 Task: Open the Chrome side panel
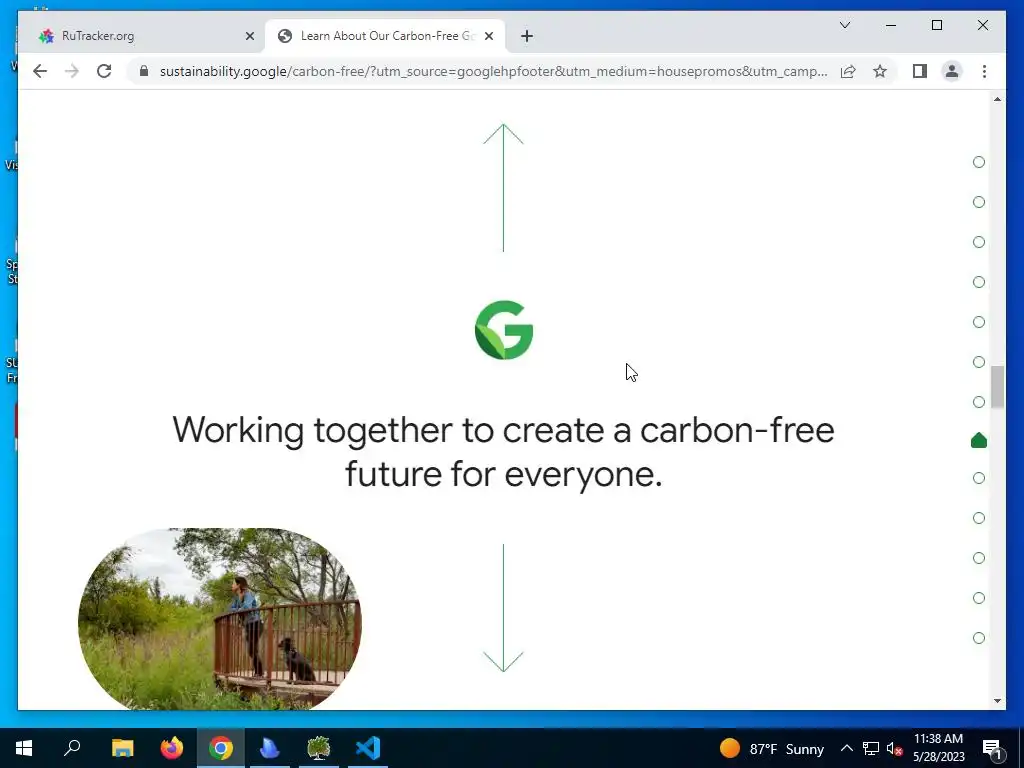tap(920, 71)
